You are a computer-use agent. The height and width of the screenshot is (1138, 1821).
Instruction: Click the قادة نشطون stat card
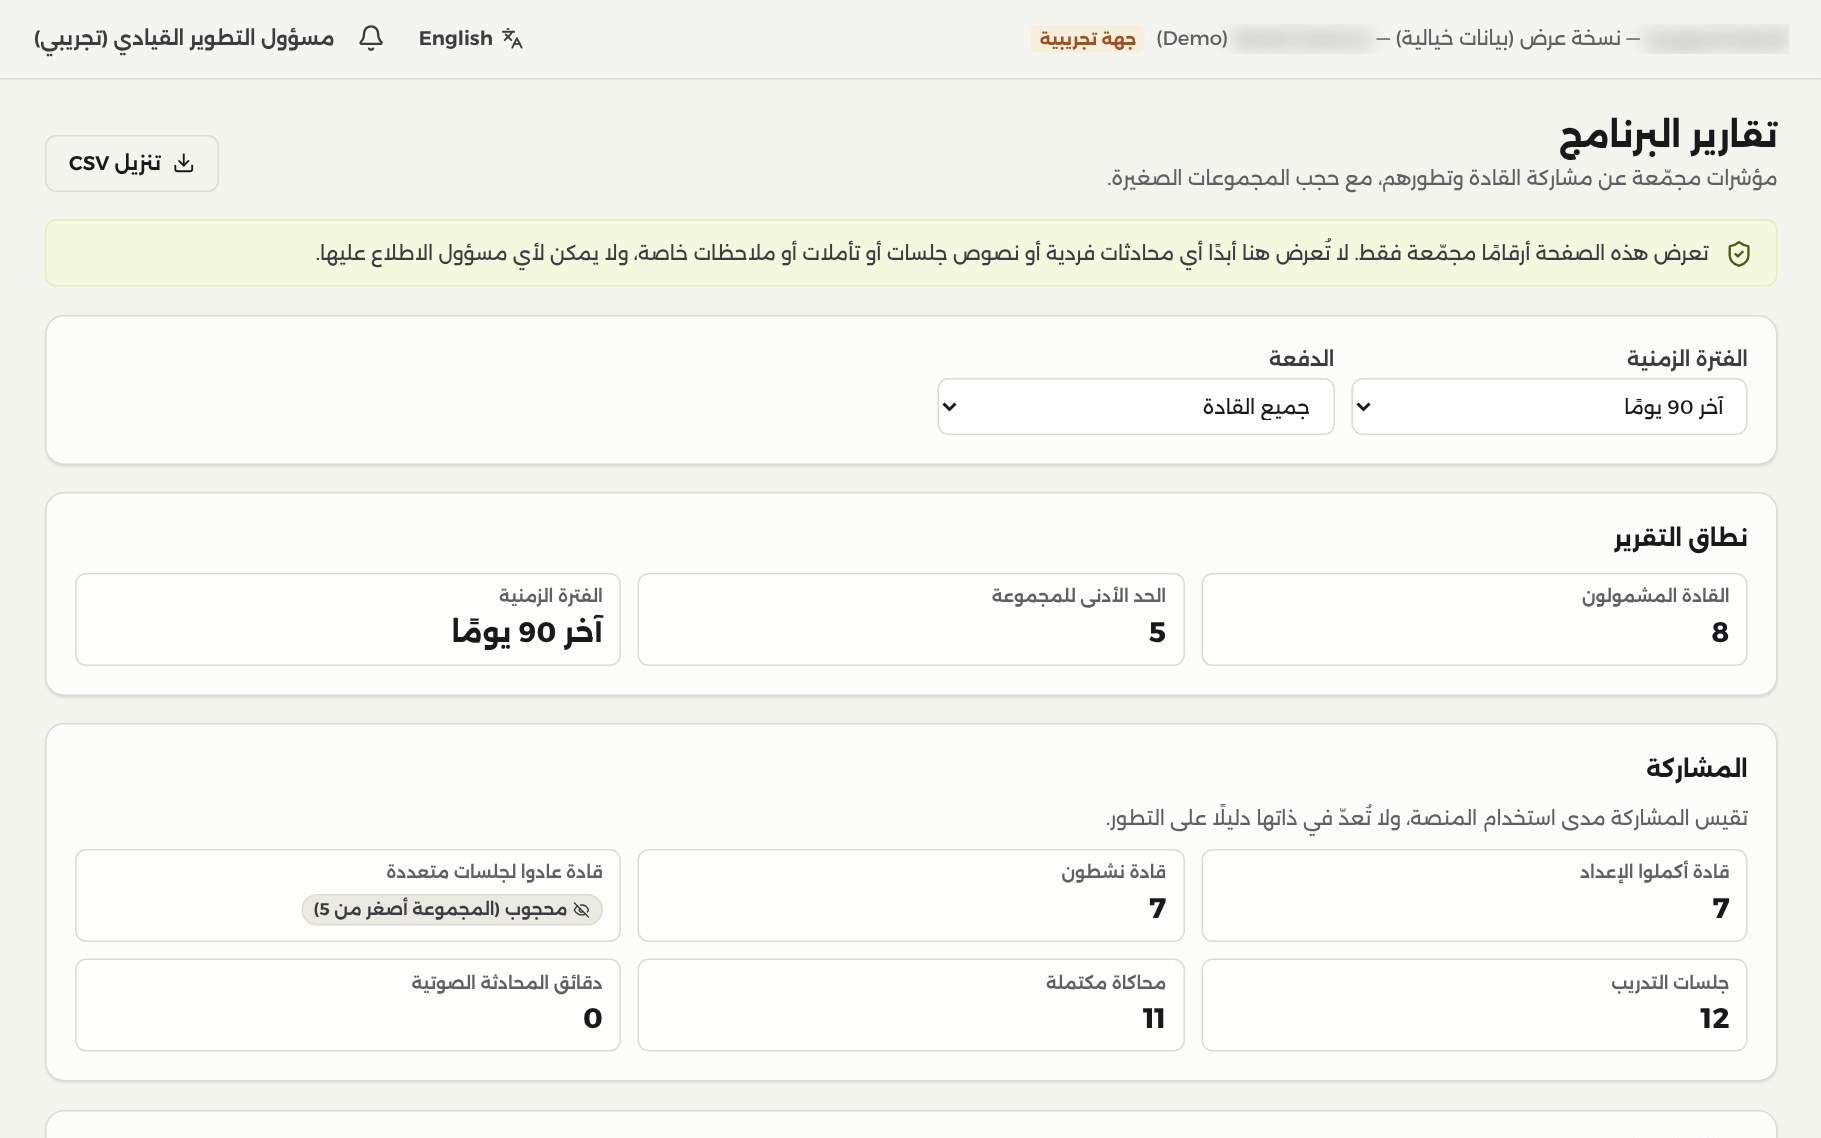pos(911,895)
